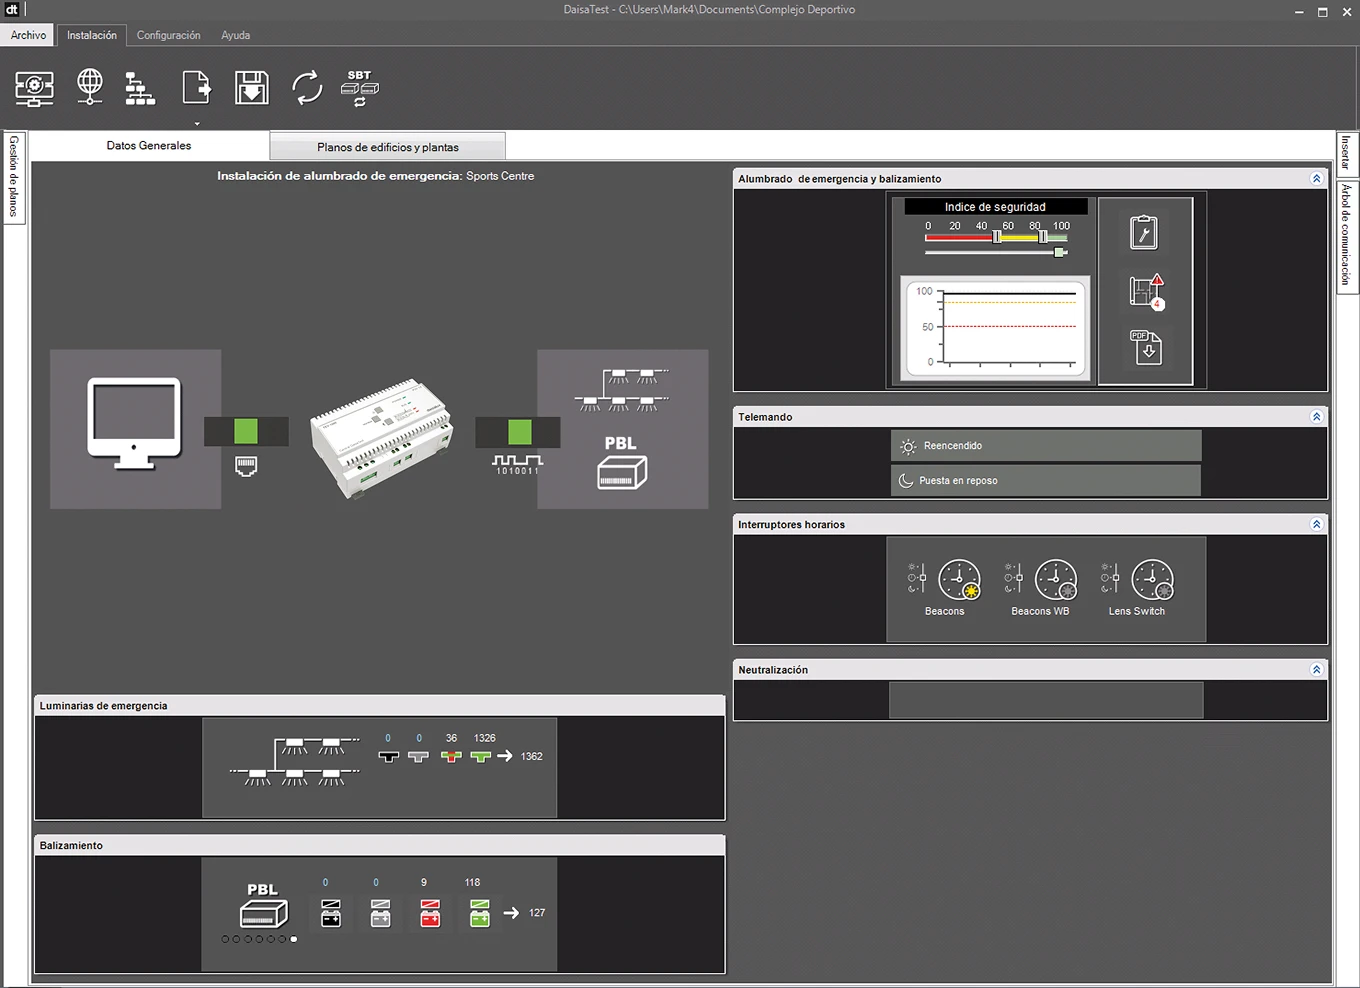Toggle the Beacons WB time switch
Viewport: 1360px width, 988px height.
1040,588
